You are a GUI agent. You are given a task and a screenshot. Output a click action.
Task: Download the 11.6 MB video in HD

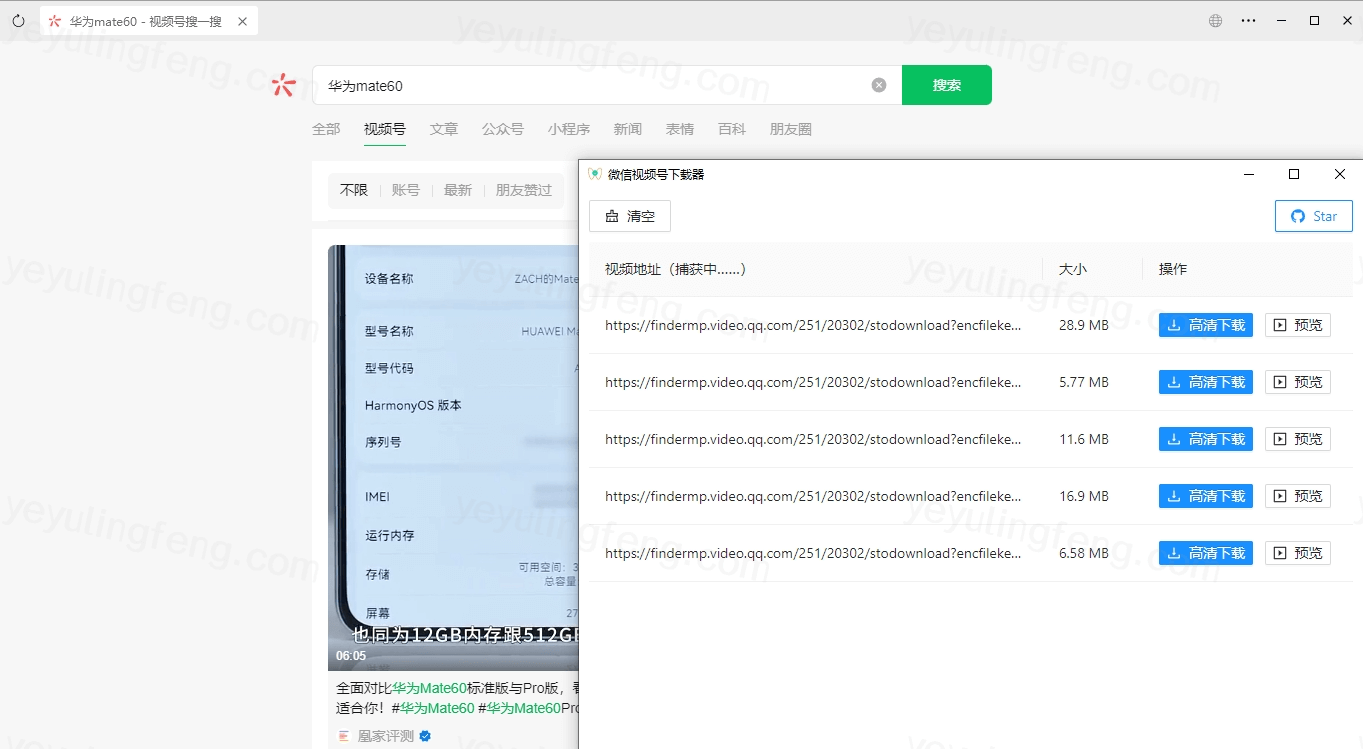[1206, 439]
